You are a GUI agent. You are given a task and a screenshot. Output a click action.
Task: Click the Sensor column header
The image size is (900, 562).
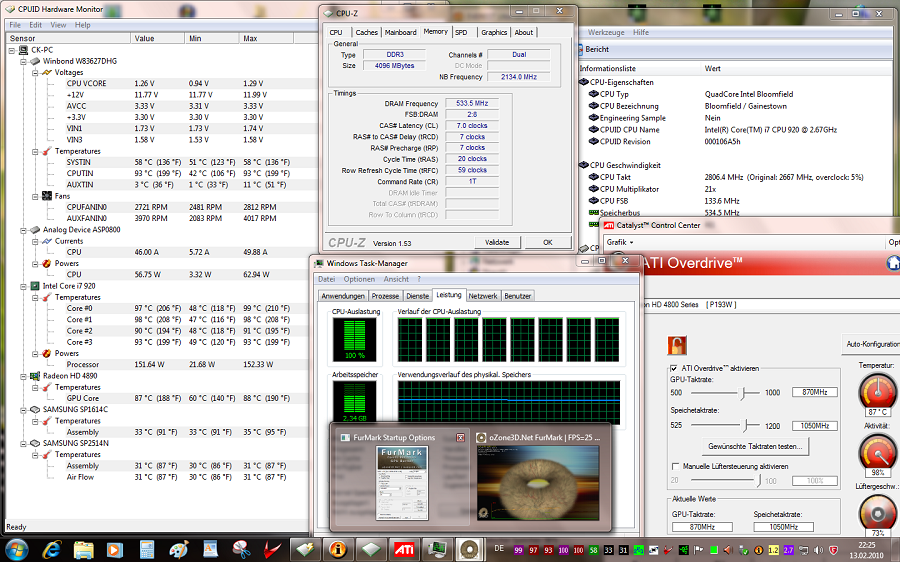click(68, 38)
